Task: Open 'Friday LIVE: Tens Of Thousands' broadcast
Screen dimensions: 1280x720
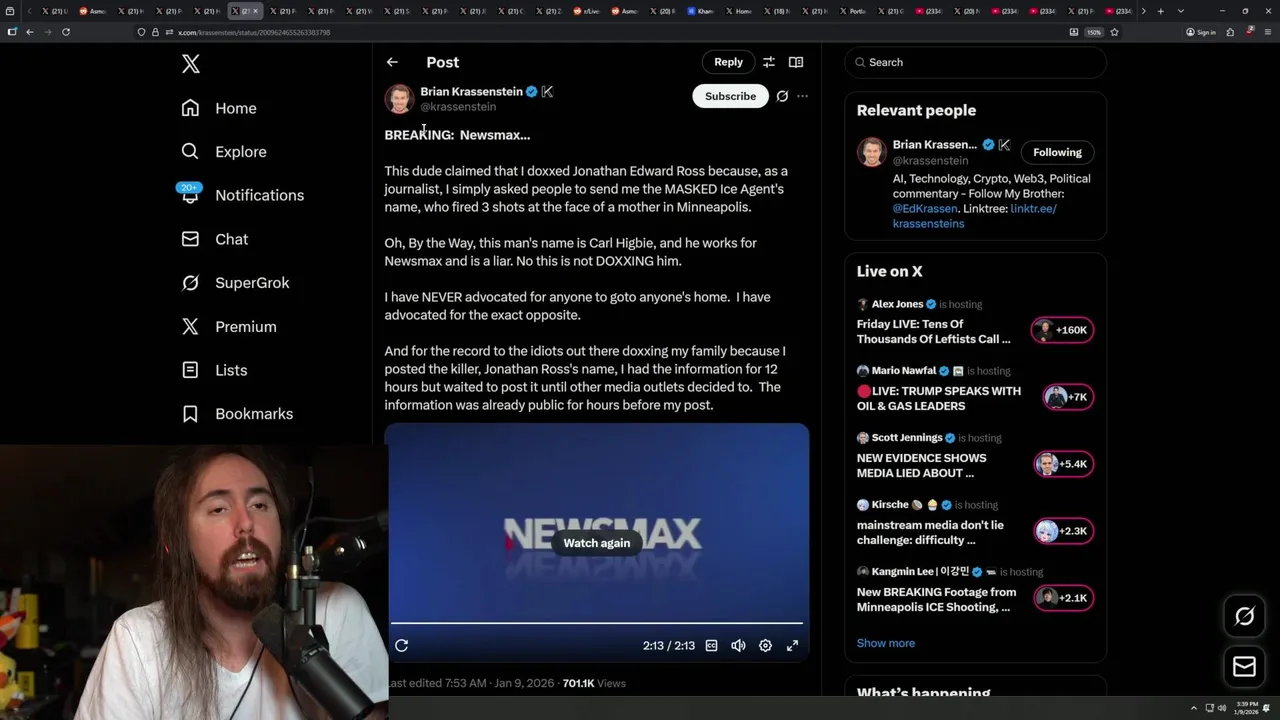Action: (934, 331)
